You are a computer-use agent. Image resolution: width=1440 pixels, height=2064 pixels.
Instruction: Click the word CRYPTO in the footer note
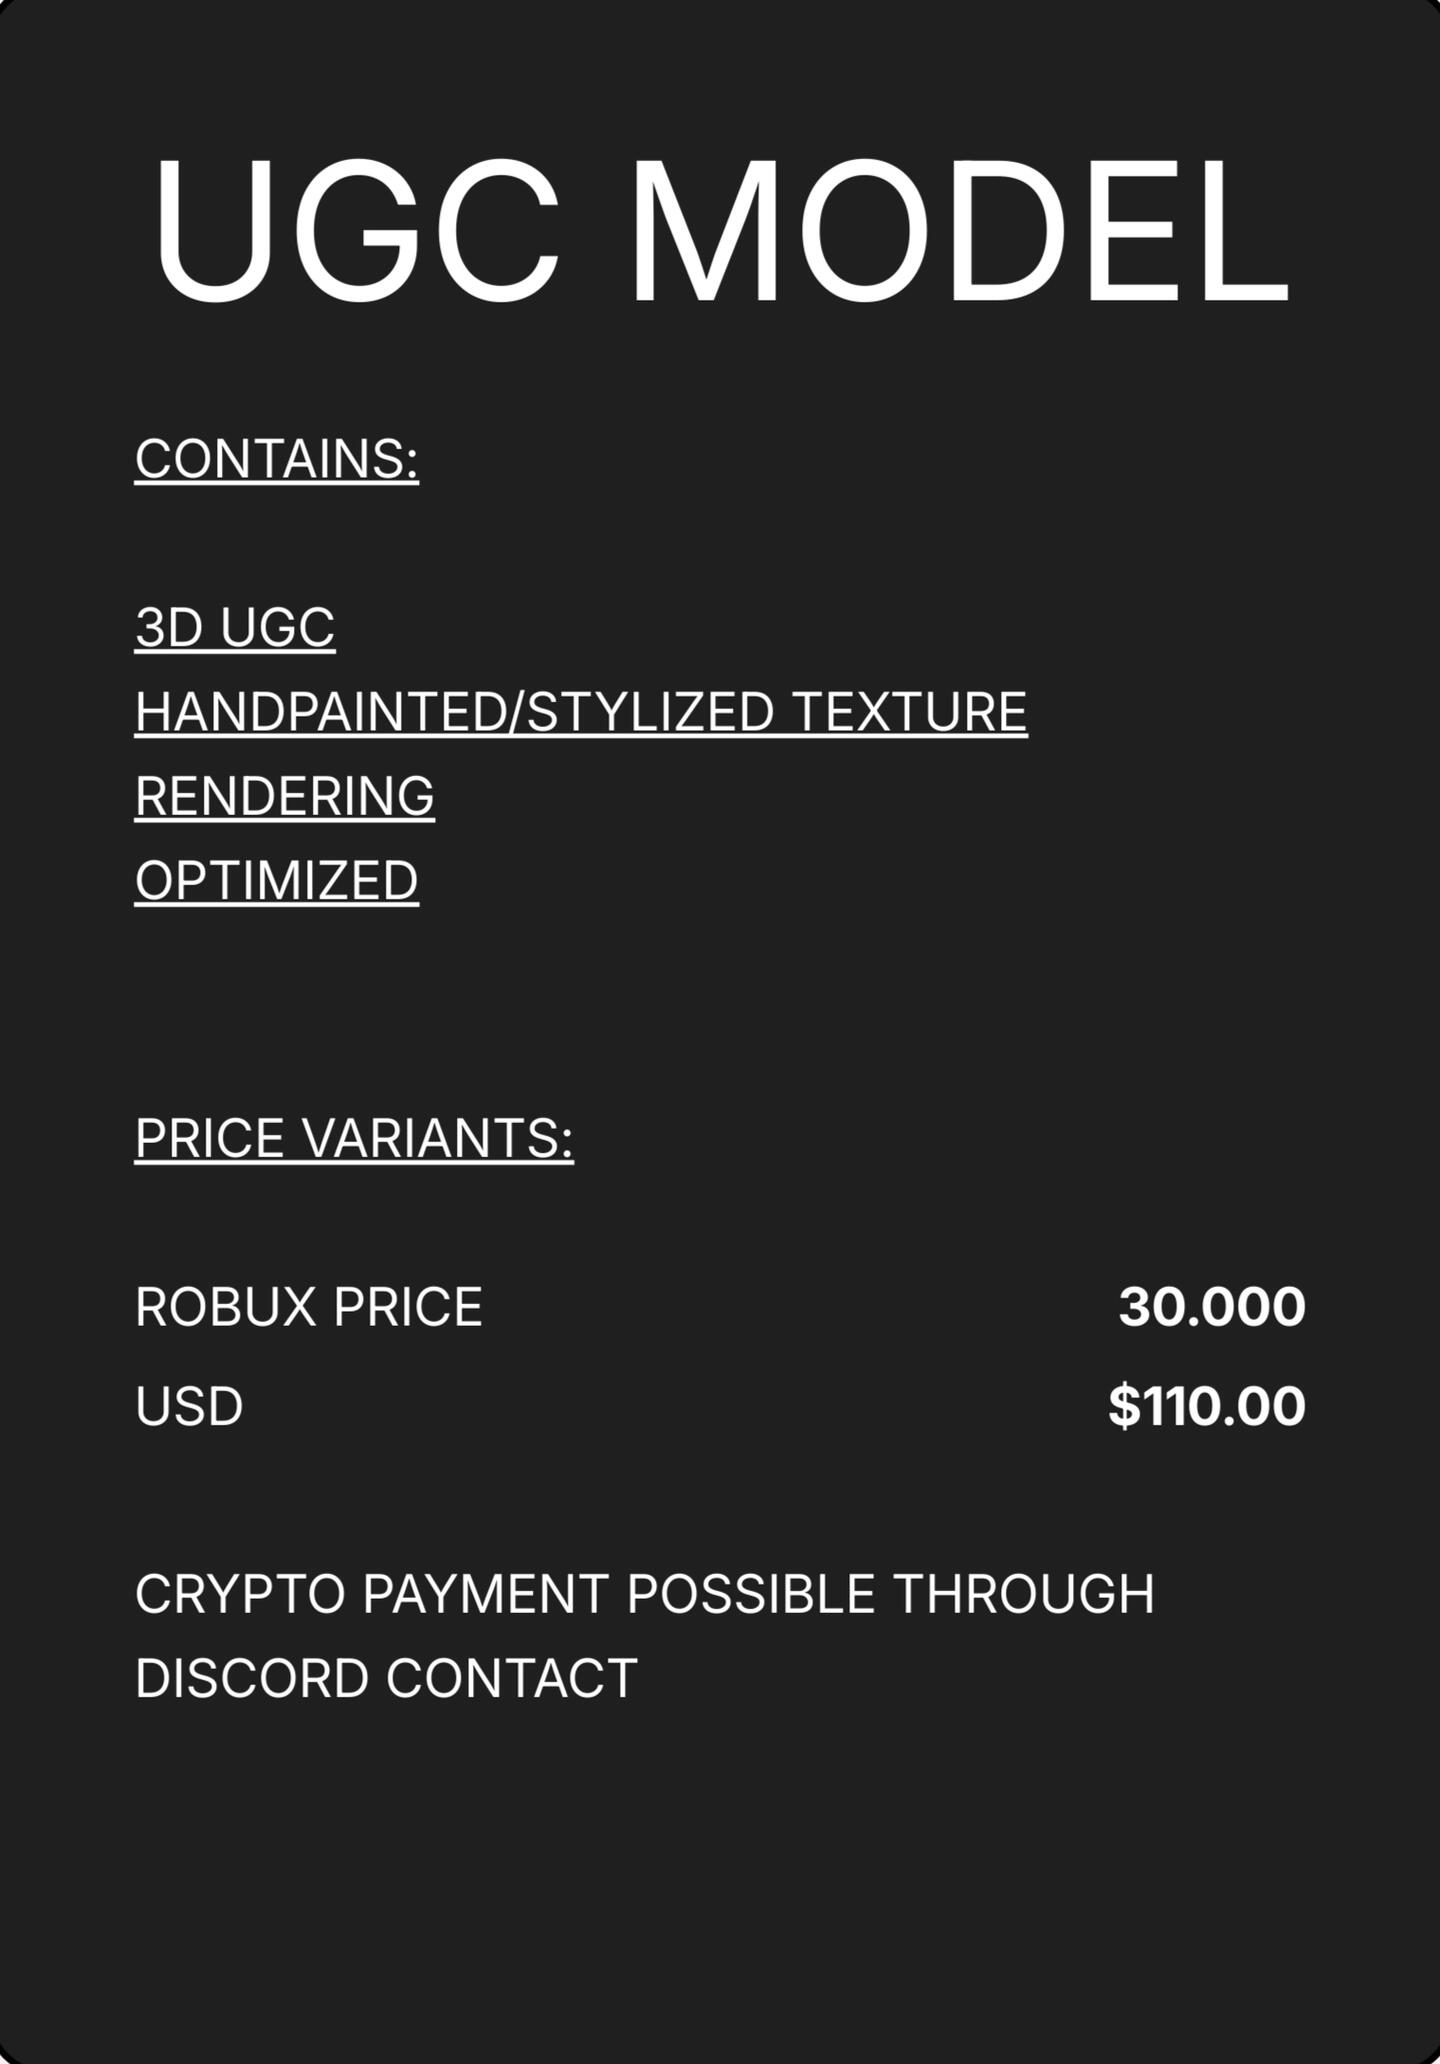[x=240, y=1594]
